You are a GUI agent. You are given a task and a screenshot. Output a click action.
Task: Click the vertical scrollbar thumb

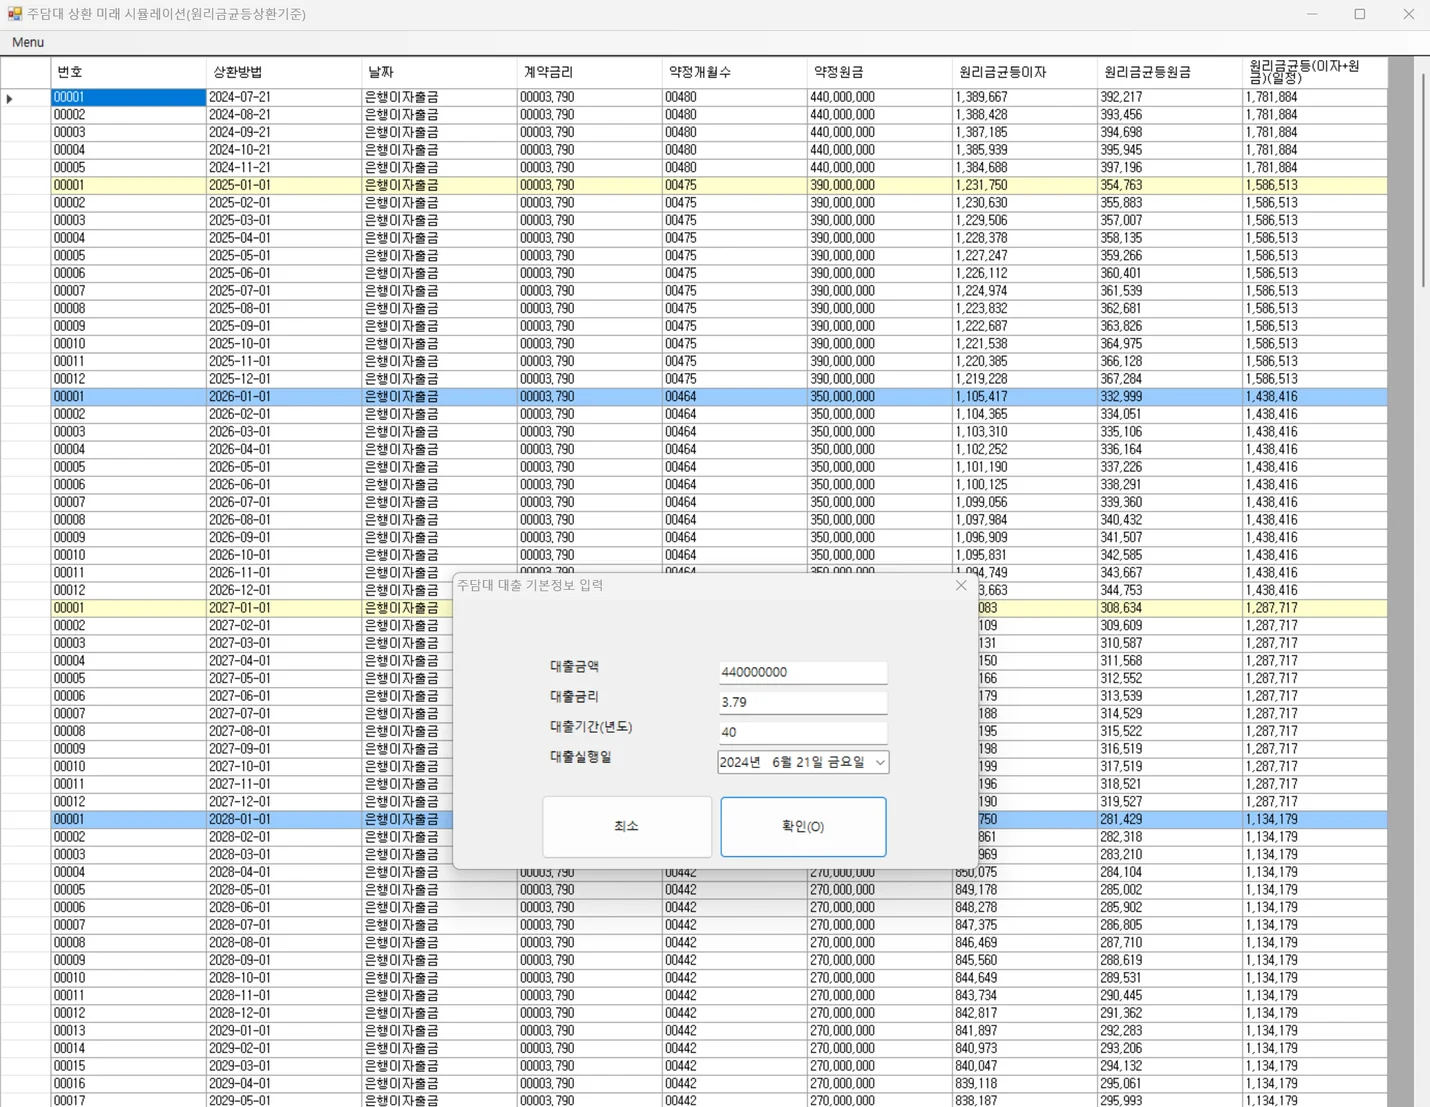point(1423,180)
